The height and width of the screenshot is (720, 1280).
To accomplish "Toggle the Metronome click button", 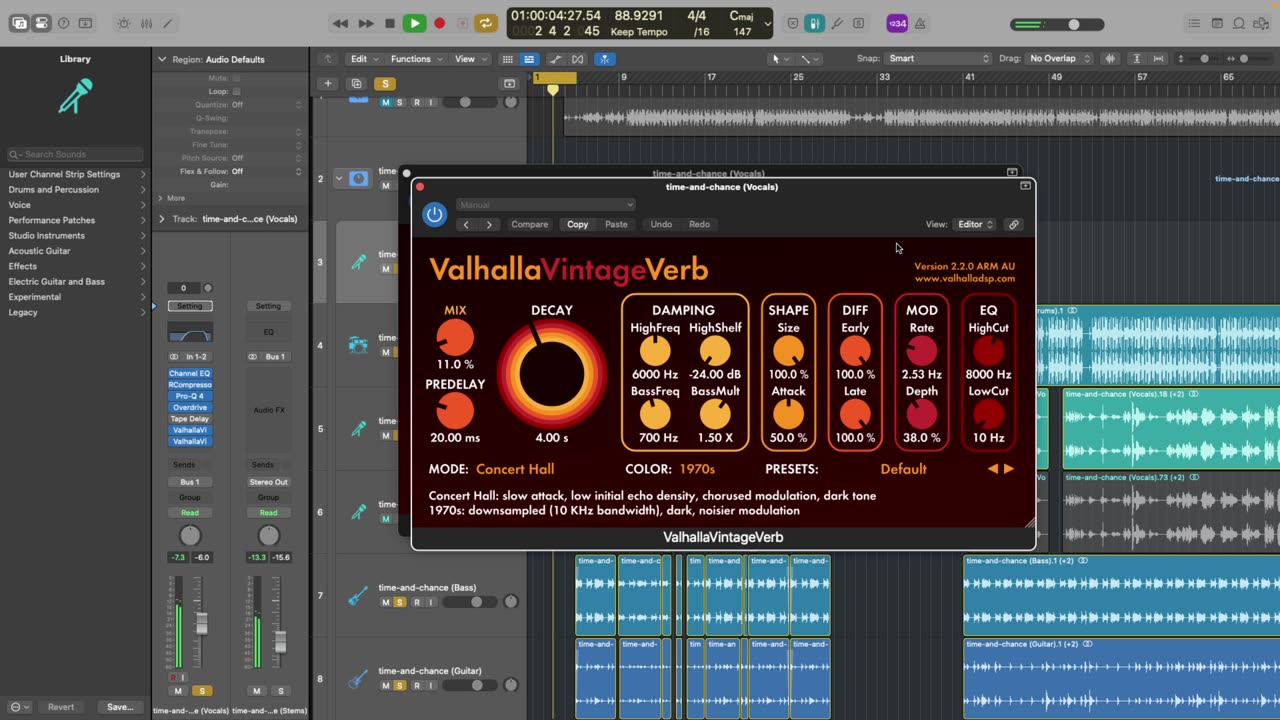I will 920,23.
